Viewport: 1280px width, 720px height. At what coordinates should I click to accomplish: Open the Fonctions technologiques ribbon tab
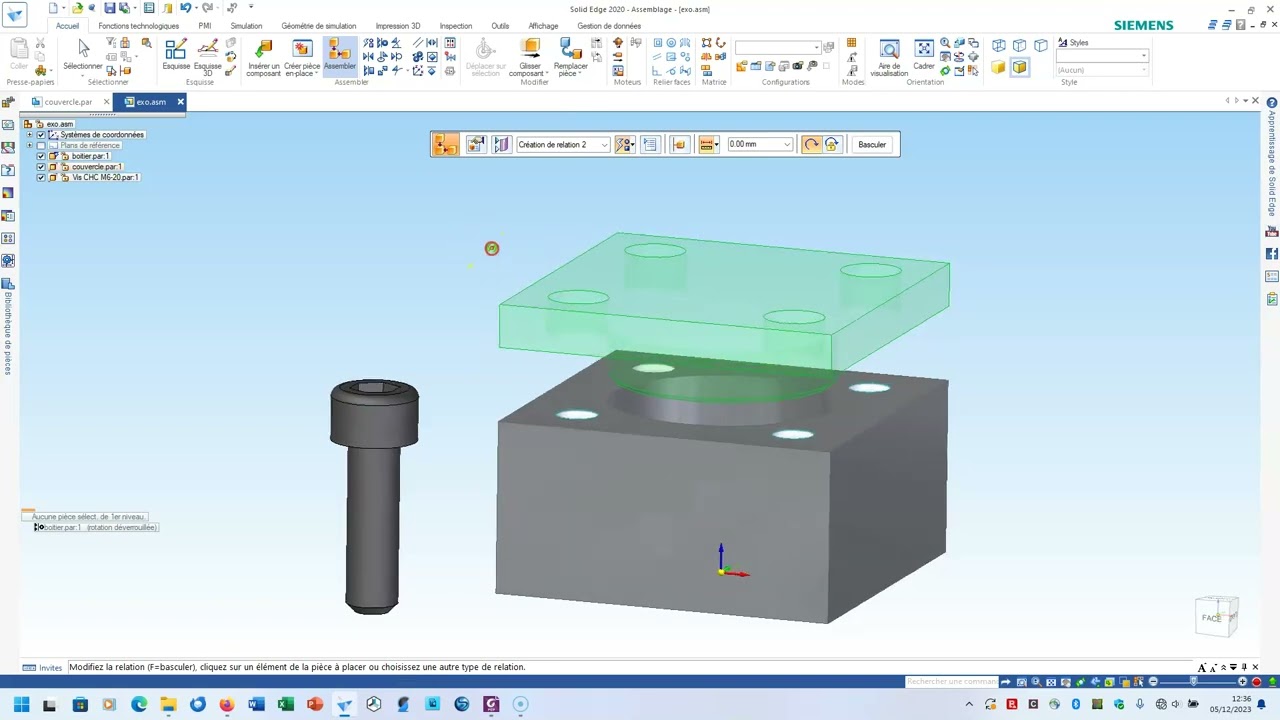(x=139, y=26)
